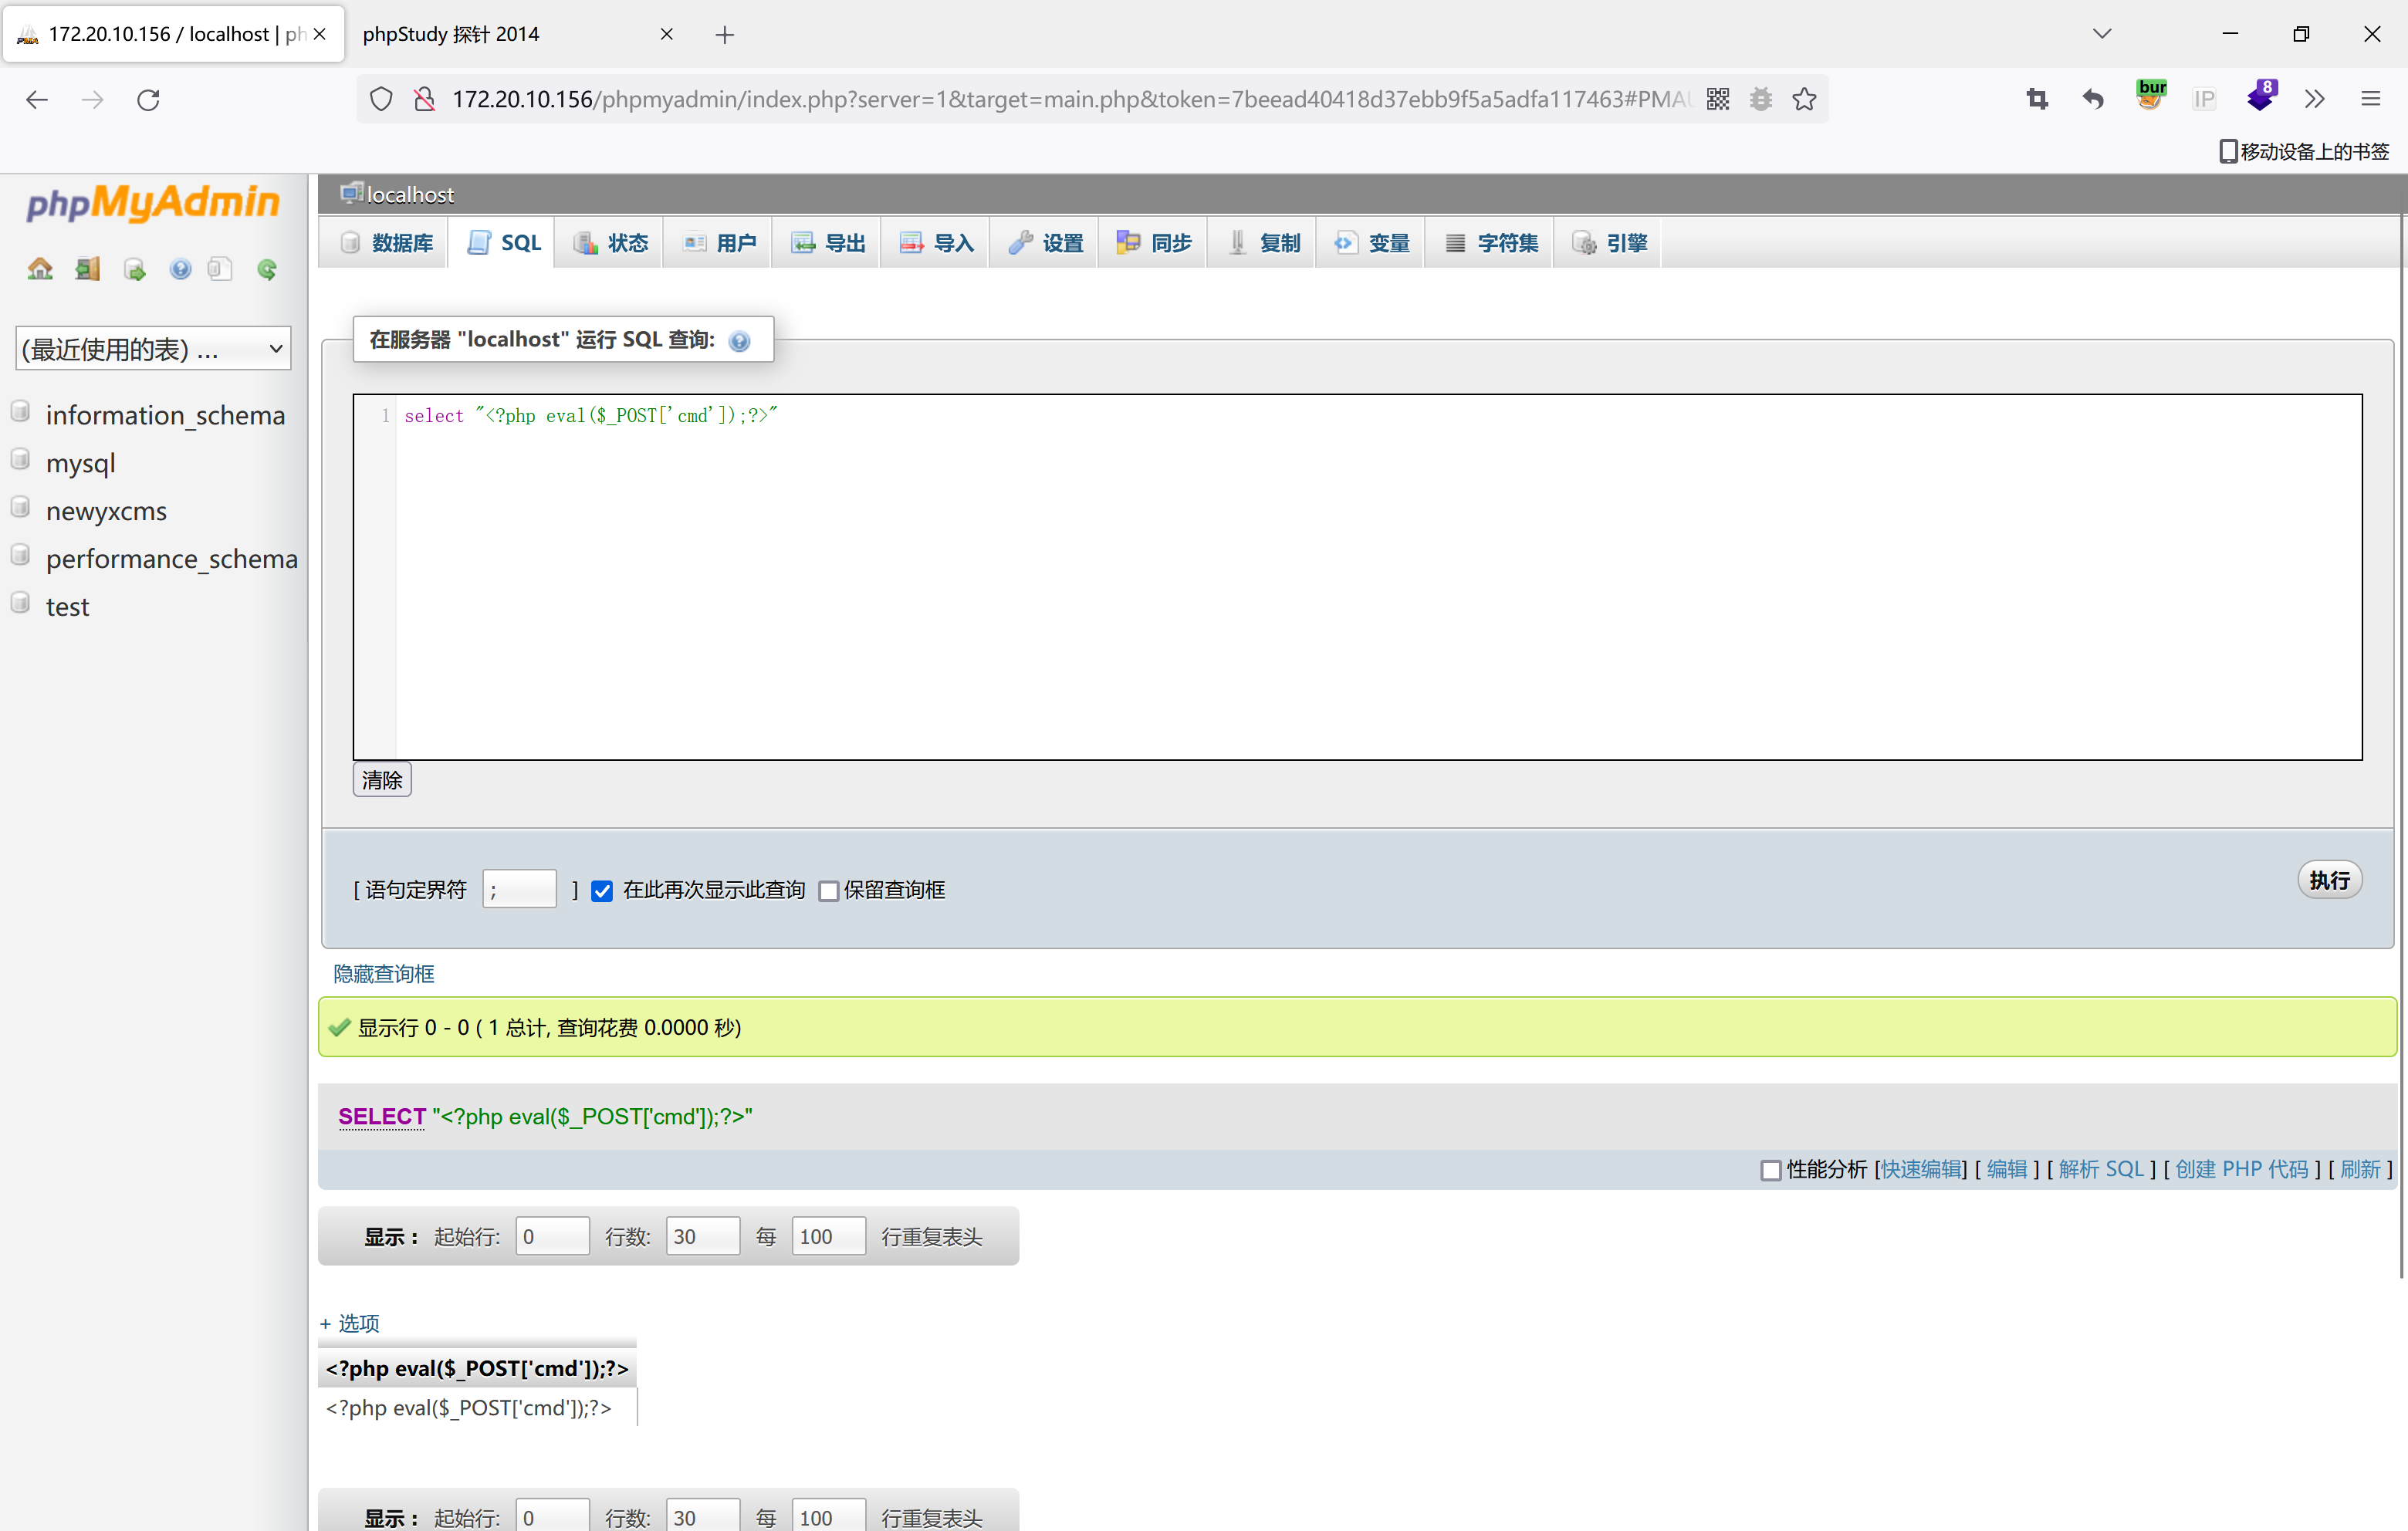Click the Burp extension icon in toolbar

pyautogui.click(x=2150, y=97)
